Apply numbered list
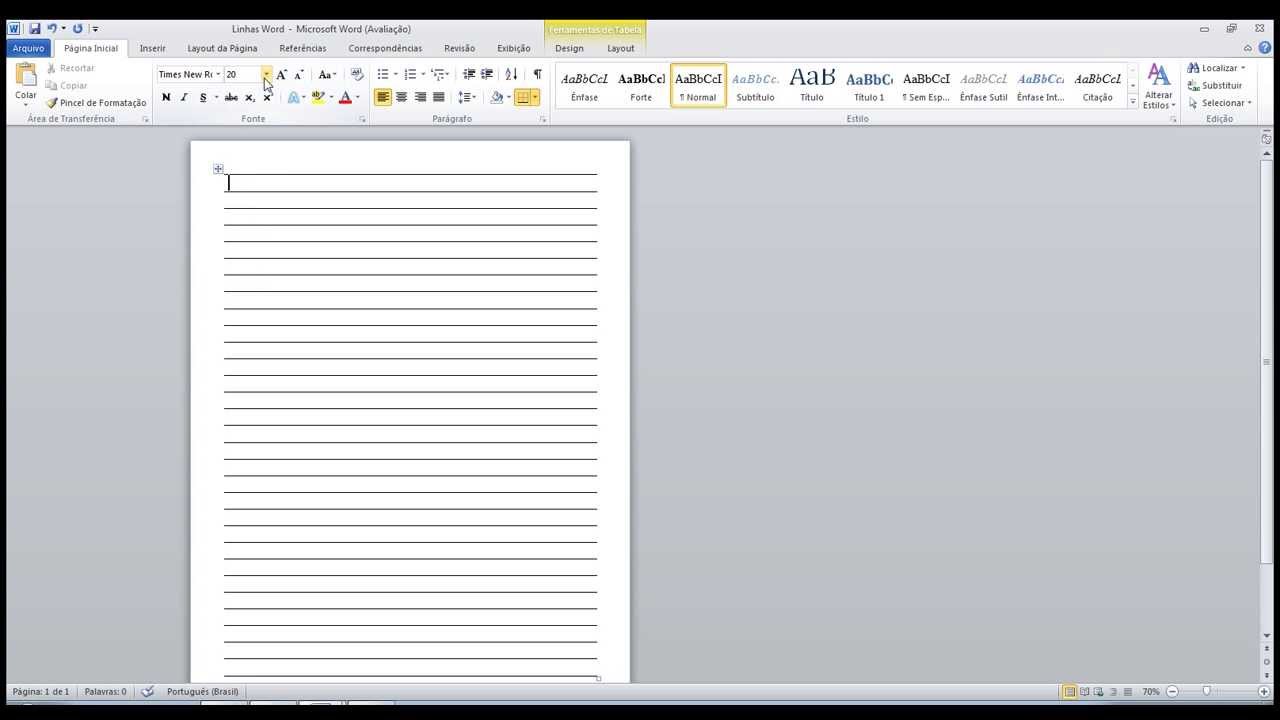Screen dimensions: 1280x720 coord(410,74)
